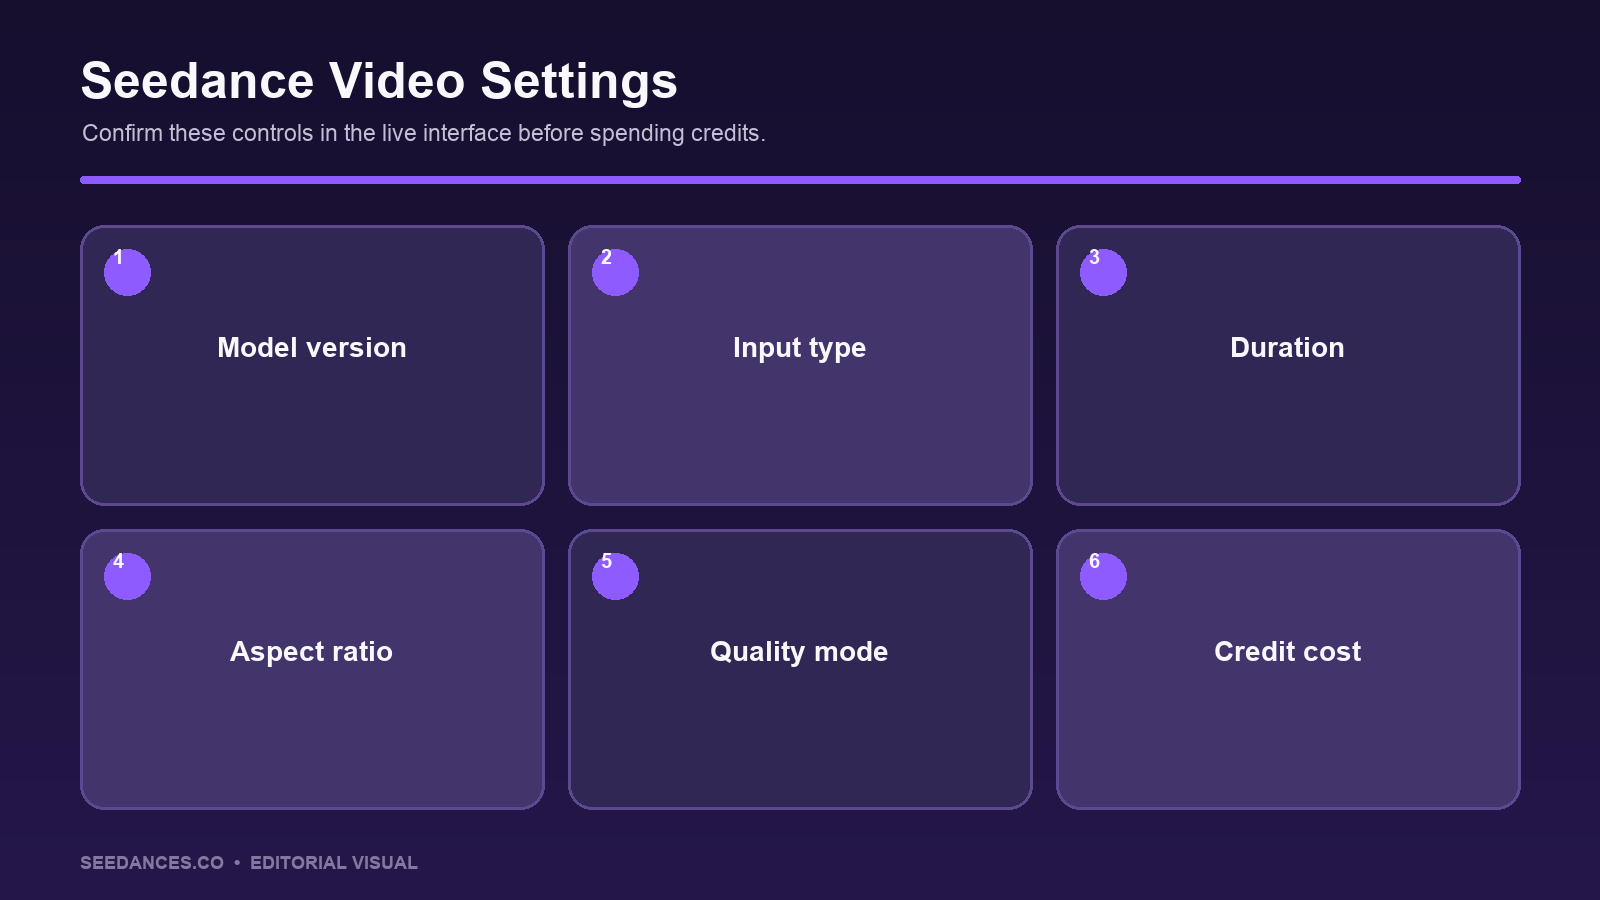Select the "Duration" label
1600x900 pixels.
coord(1287,348)
